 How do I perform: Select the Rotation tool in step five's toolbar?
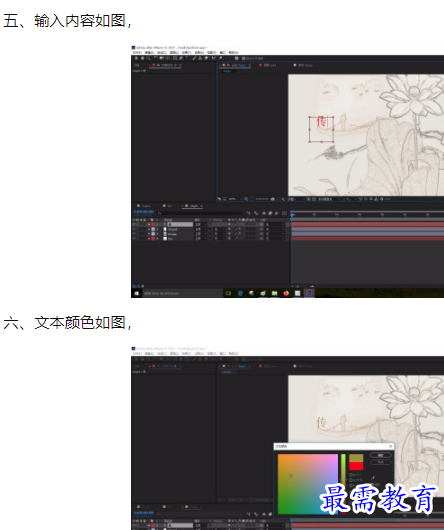click(156, 58)
